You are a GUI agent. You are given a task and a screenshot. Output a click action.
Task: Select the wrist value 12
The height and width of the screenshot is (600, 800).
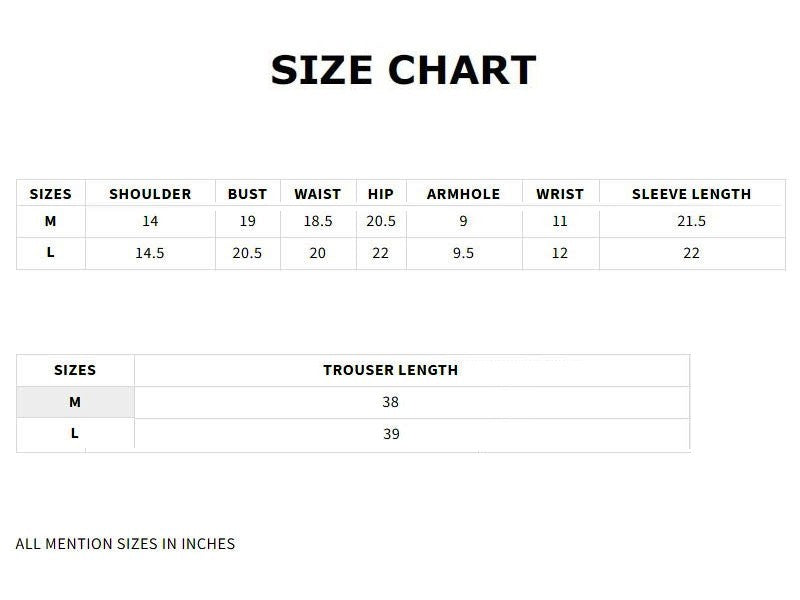(560, 253)
